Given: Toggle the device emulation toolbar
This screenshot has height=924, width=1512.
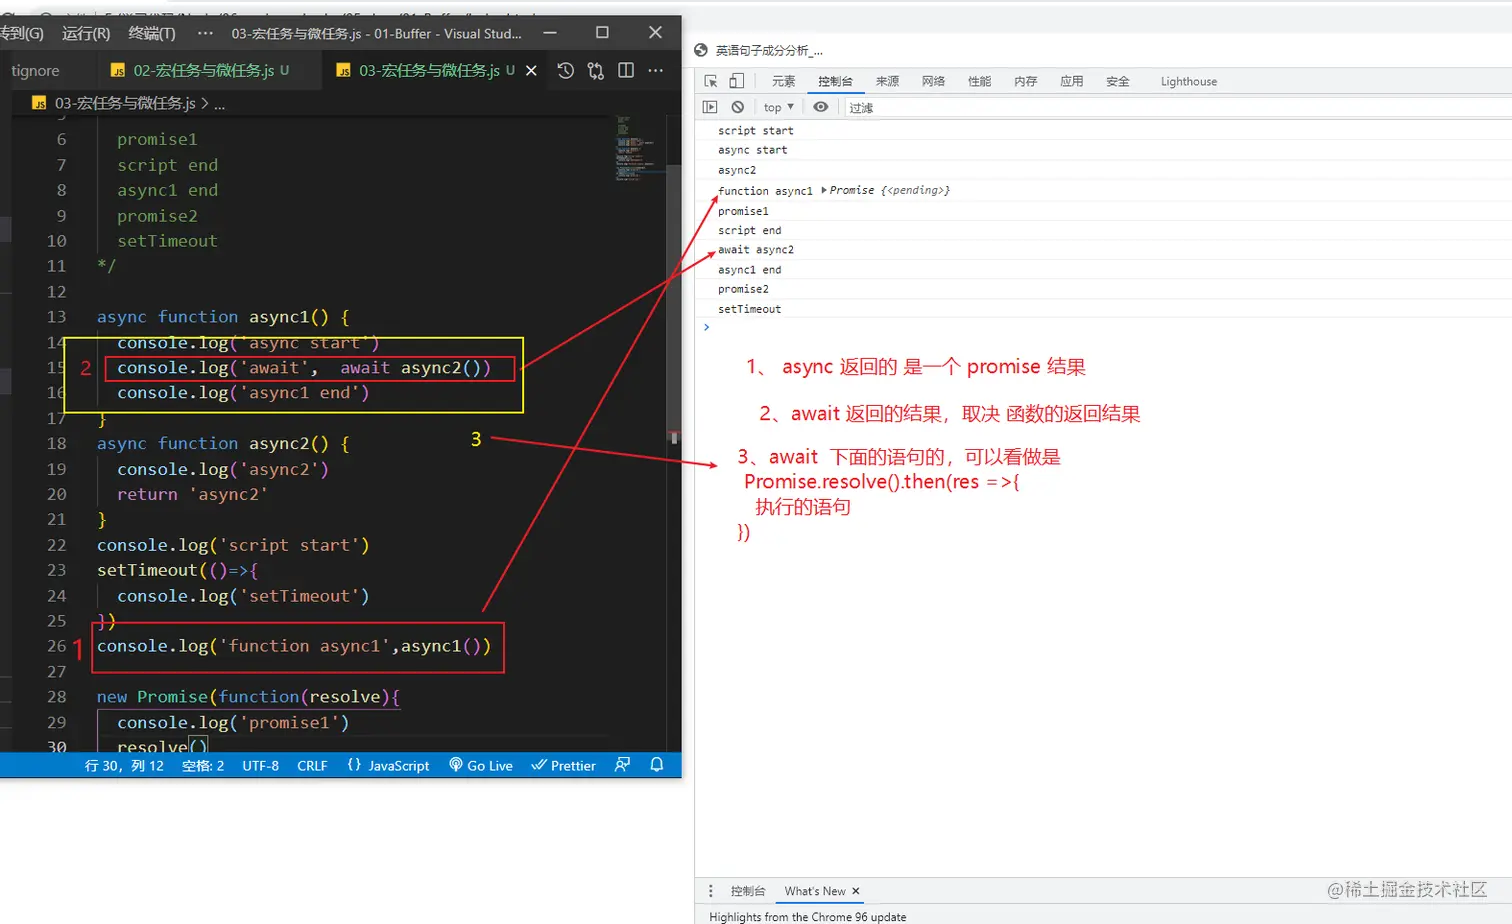Looking at the screenshot, I should pyautogui.click(x=735, y=81).
